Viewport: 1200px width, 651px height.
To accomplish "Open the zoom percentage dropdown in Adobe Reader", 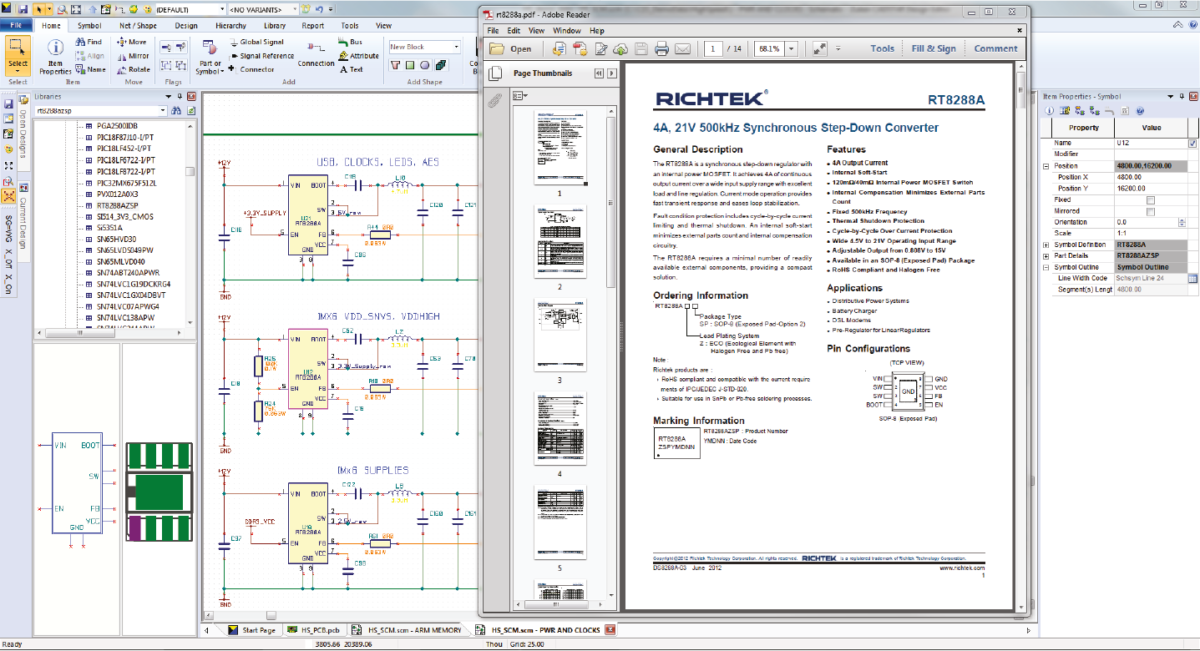I will coord(790,47).
